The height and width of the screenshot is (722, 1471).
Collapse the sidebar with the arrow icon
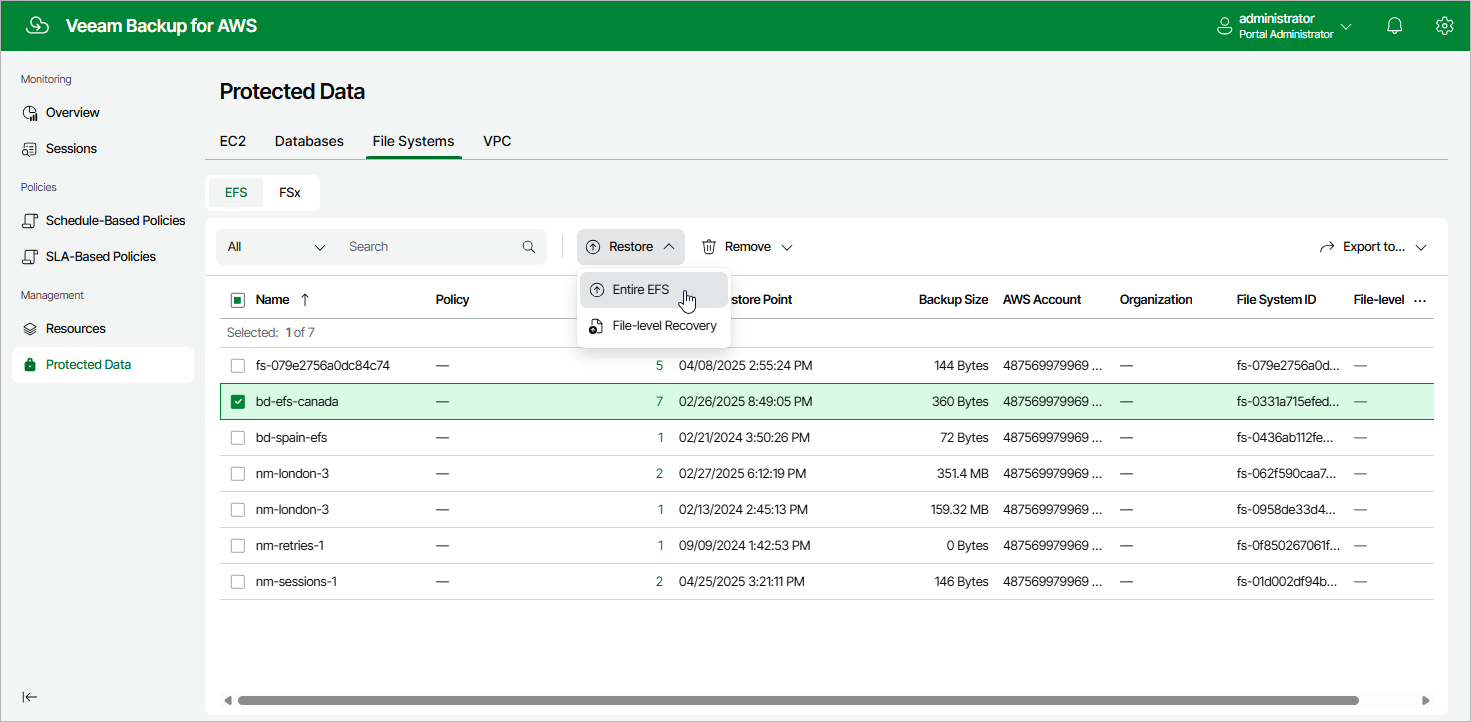[x=30, y=697]
